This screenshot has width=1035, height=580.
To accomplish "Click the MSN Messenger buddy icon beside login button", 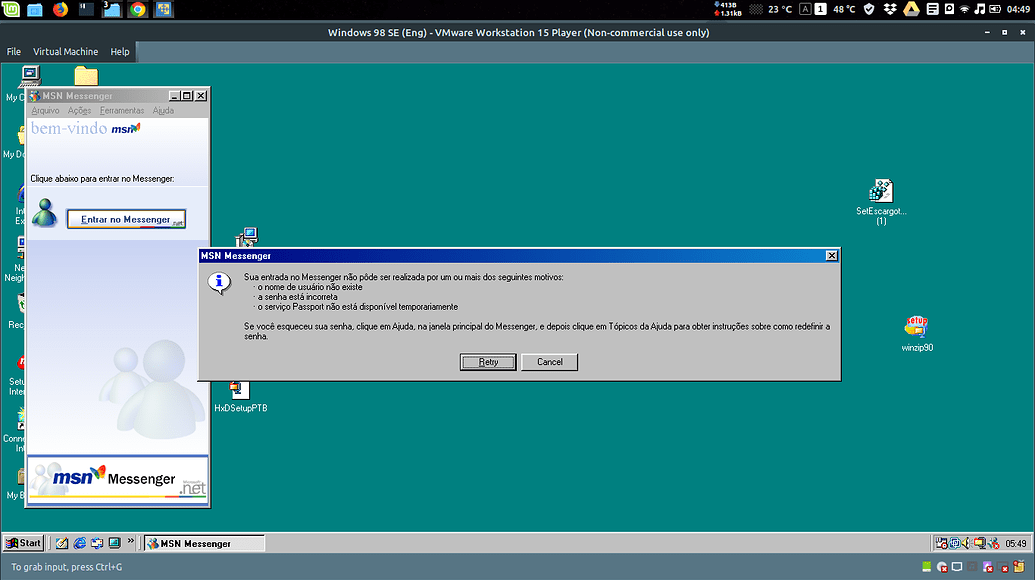I will tap(44, 214).
